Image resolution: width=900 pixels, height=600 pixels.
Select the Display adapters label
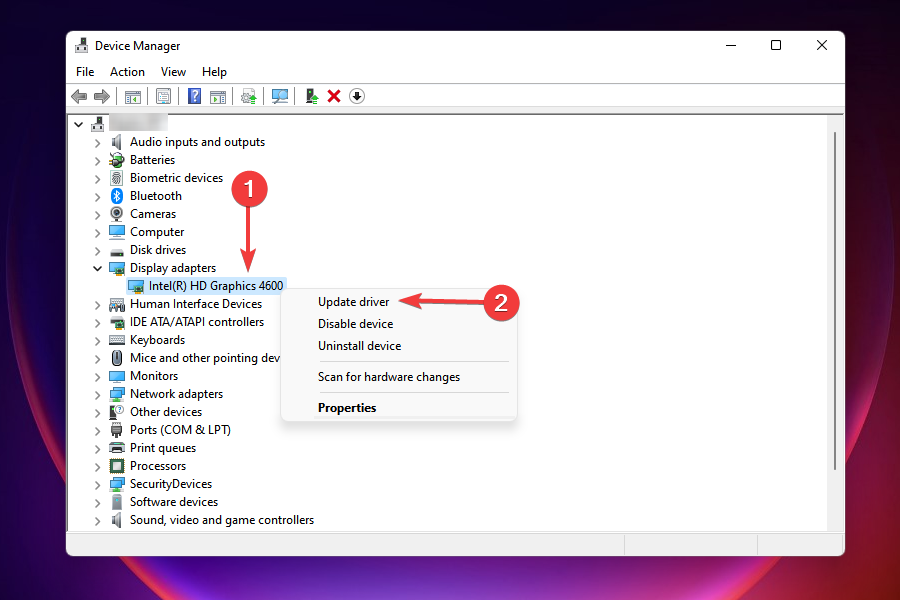click(x=173, y=268)
